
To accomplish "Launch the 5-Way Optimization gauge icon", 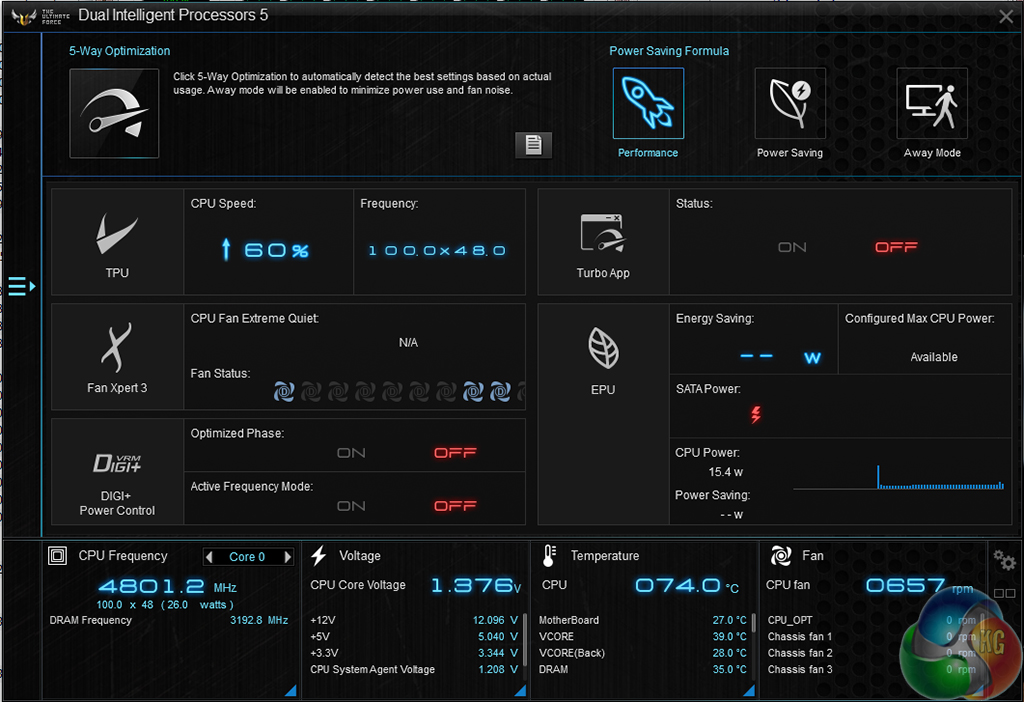I will [x=114, y=113].
